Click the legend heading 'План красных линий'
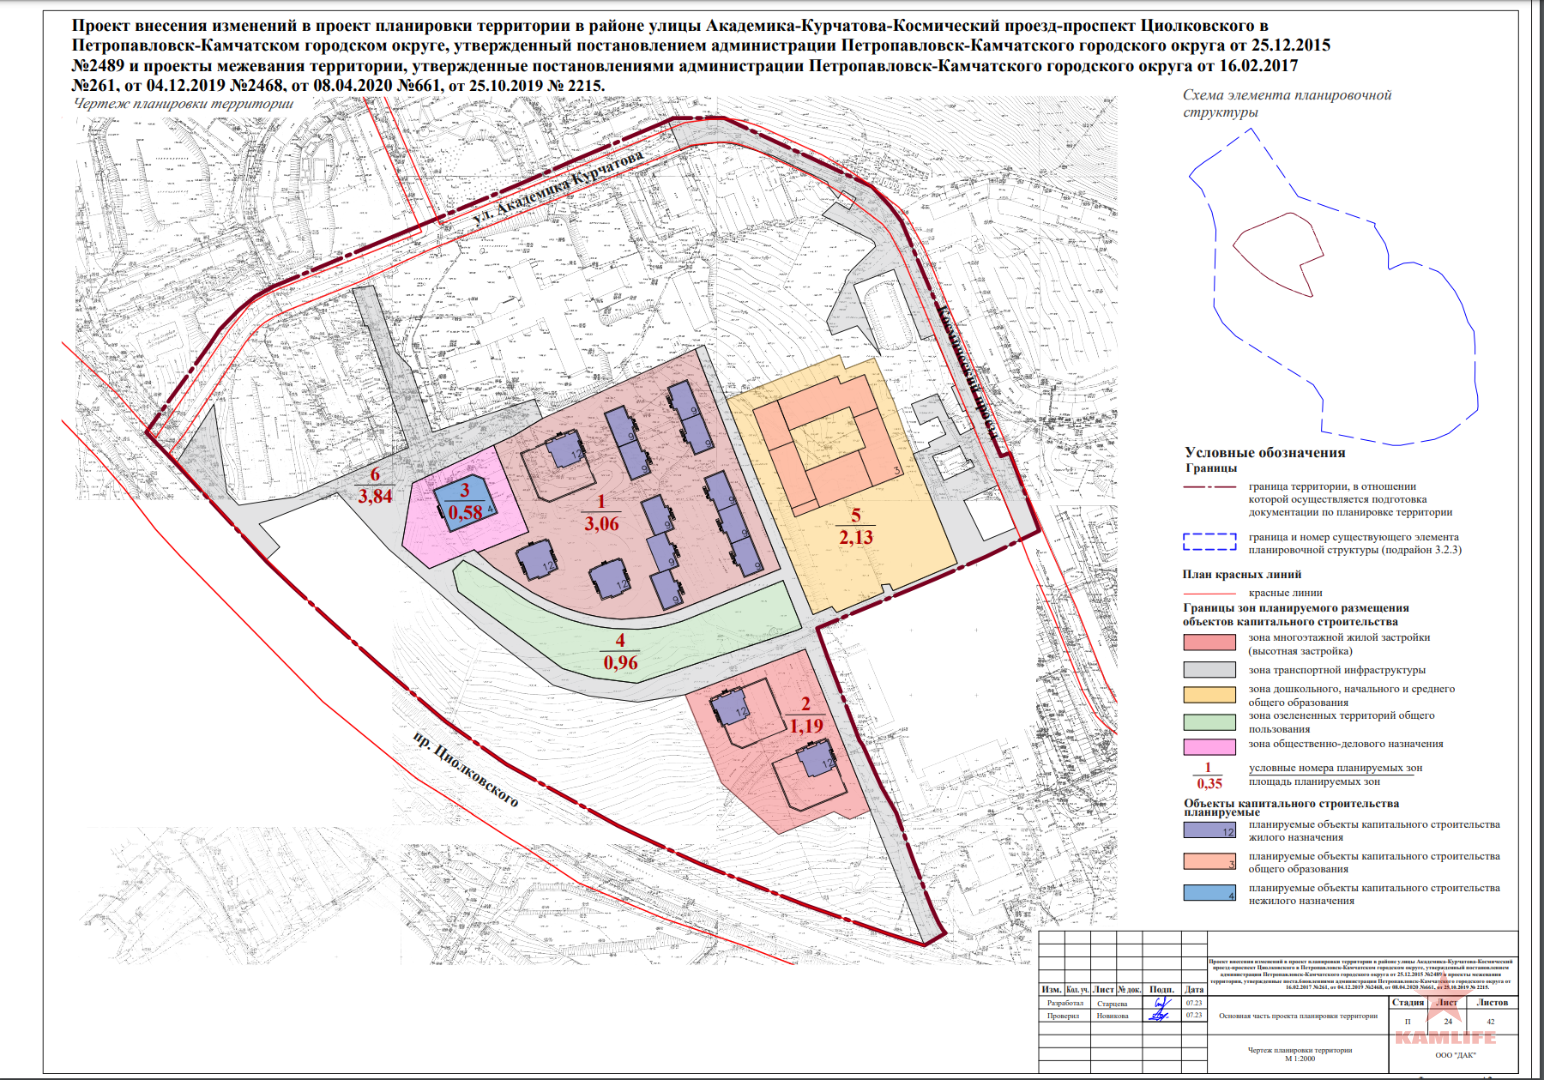 1242,574
